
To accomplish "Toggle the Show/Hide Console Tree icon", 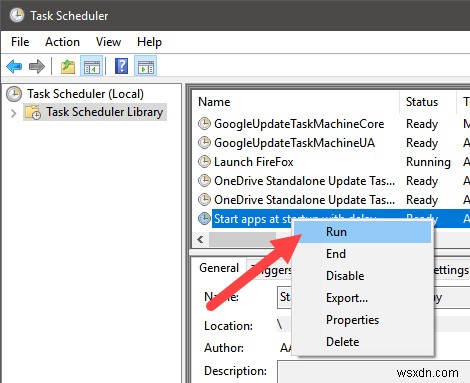I will 92,66.
